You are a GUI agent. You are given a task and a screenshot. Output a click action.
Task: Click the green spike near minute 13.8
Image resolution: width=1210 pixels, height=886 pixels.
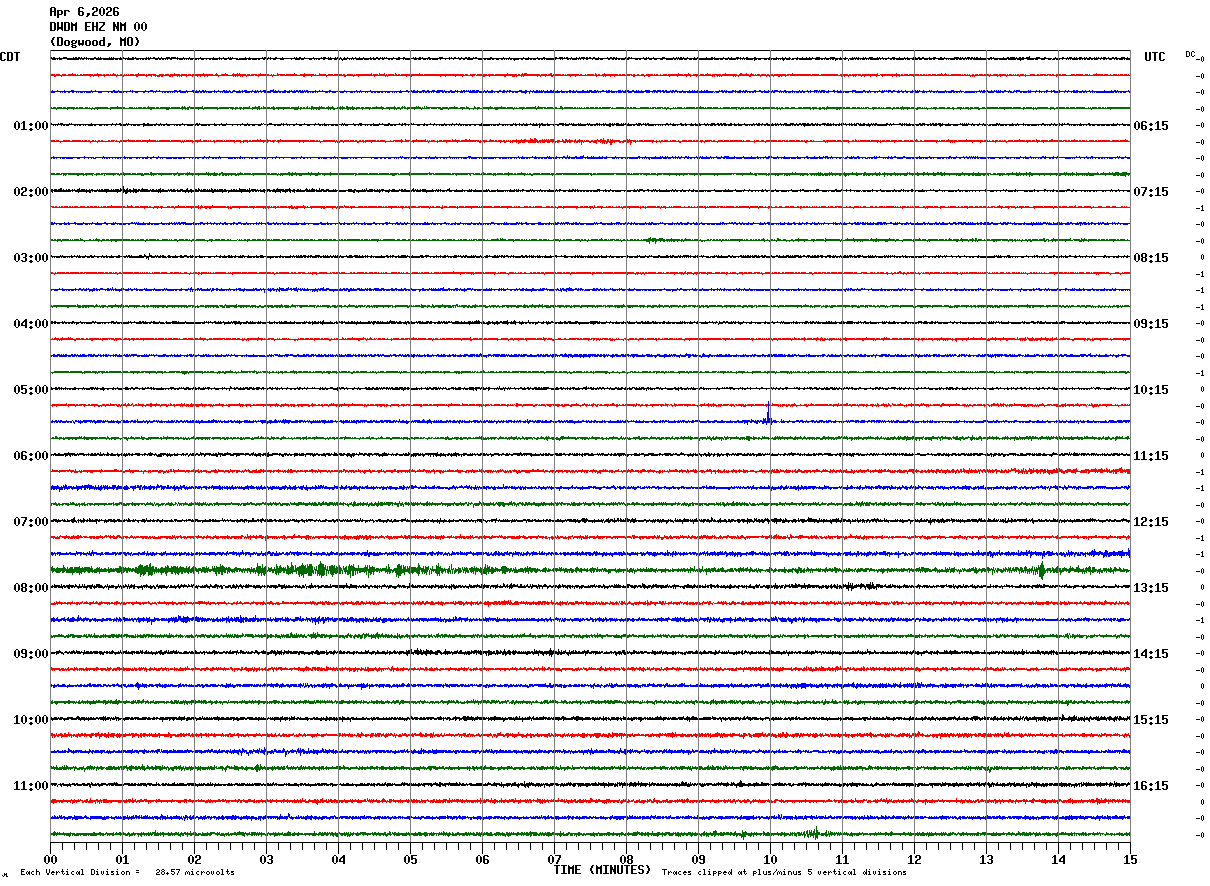tap(1042, 570)
